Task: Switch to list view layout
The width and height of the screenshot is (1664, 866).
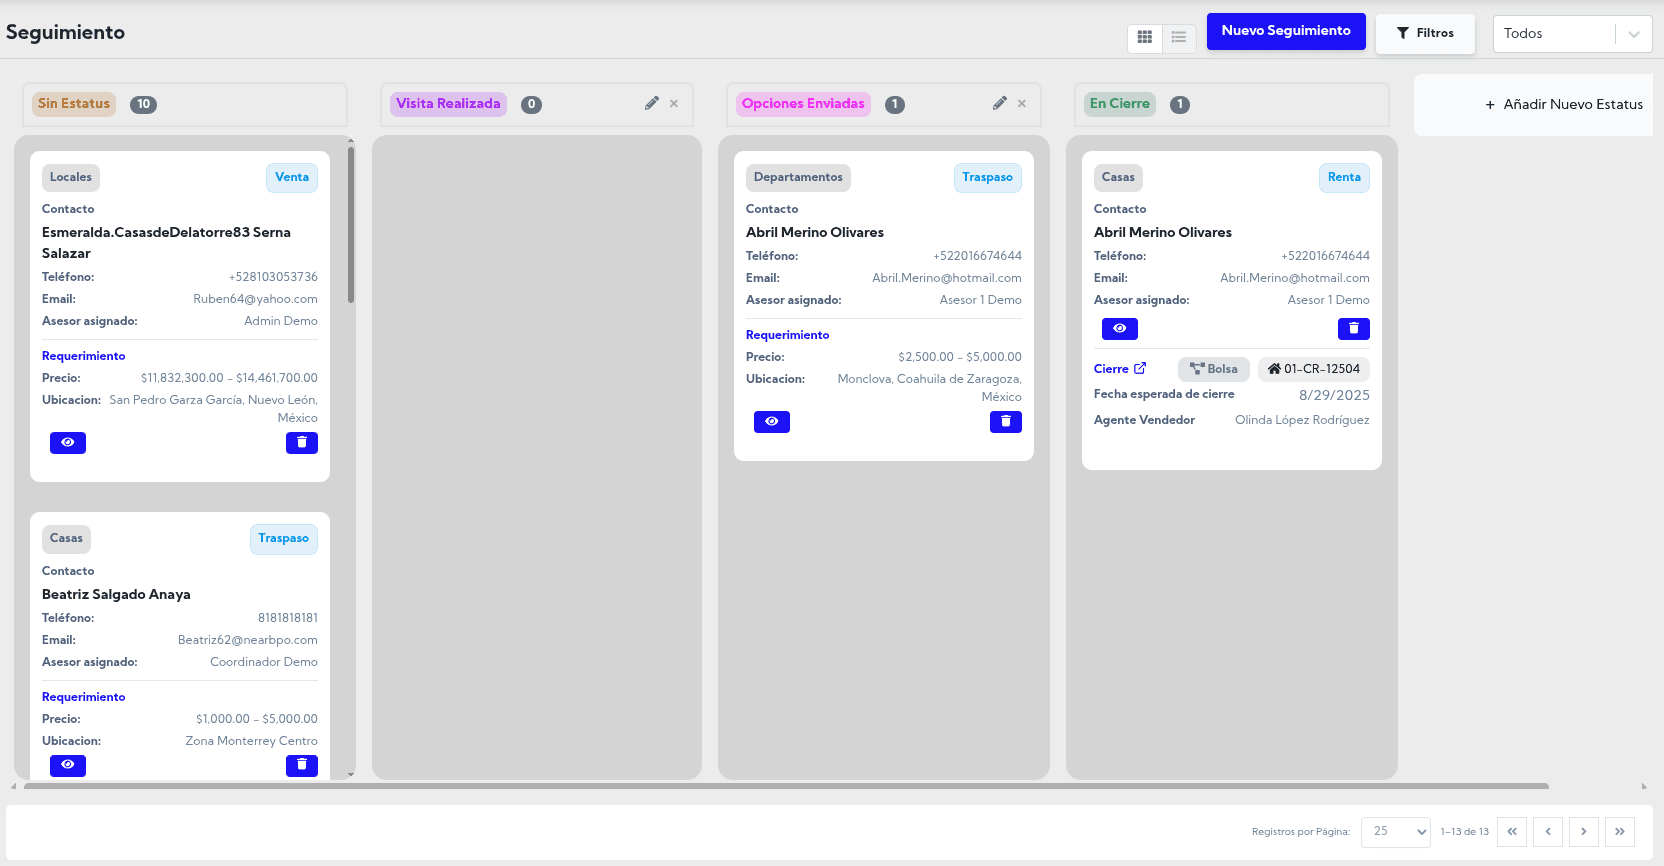Action: [1179, 37]
